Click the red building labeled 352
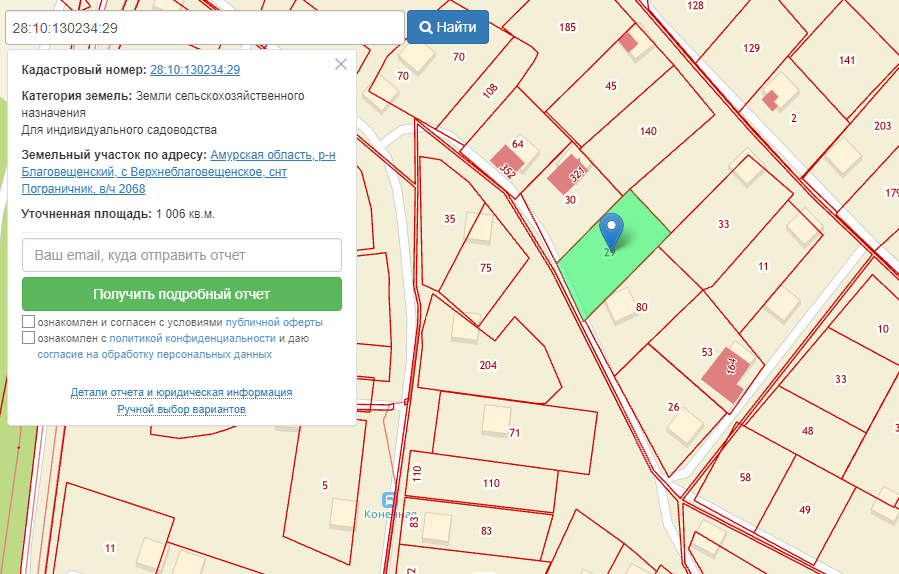This screenshot has height=574, width=899. click(505, 163)
